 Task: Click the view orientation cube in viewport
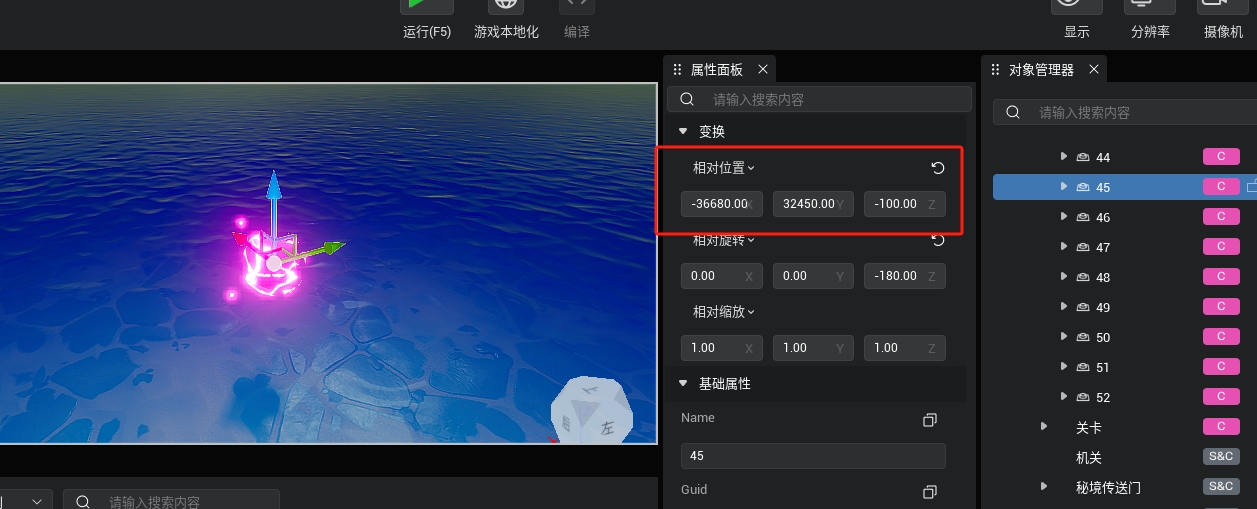[x=591, y=410]
